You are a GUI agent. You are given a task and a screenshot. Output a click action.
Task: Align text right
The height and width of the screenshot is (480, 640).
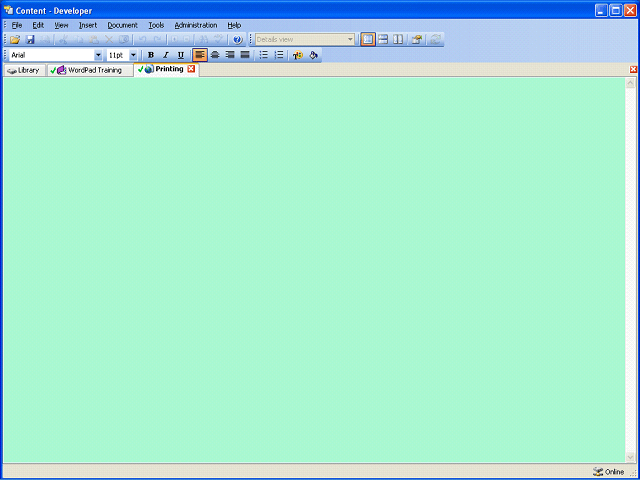(230, 55)
